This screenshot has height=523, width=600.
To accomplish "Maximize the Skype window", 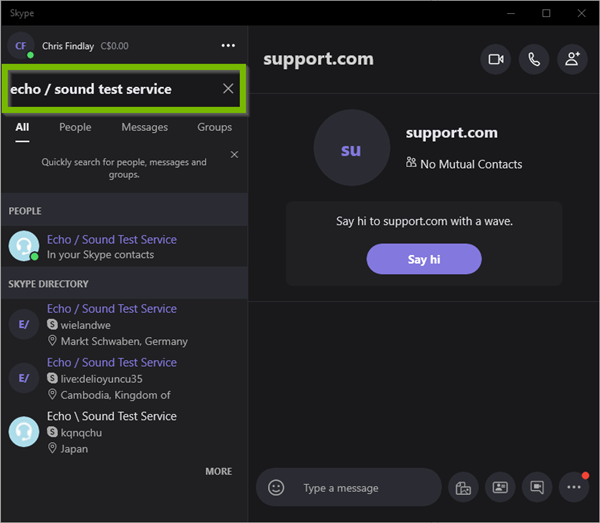I will tap(546, 13).
